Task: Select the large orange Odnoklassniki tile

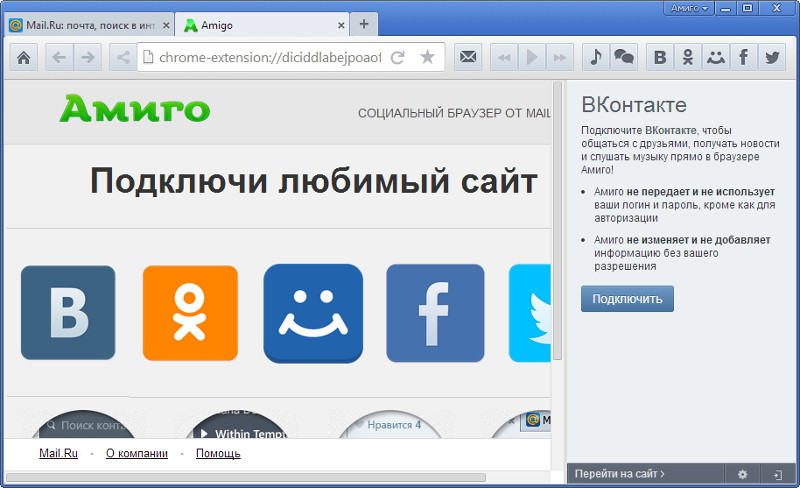Action: pyautogui.click(x=190, y=313)
